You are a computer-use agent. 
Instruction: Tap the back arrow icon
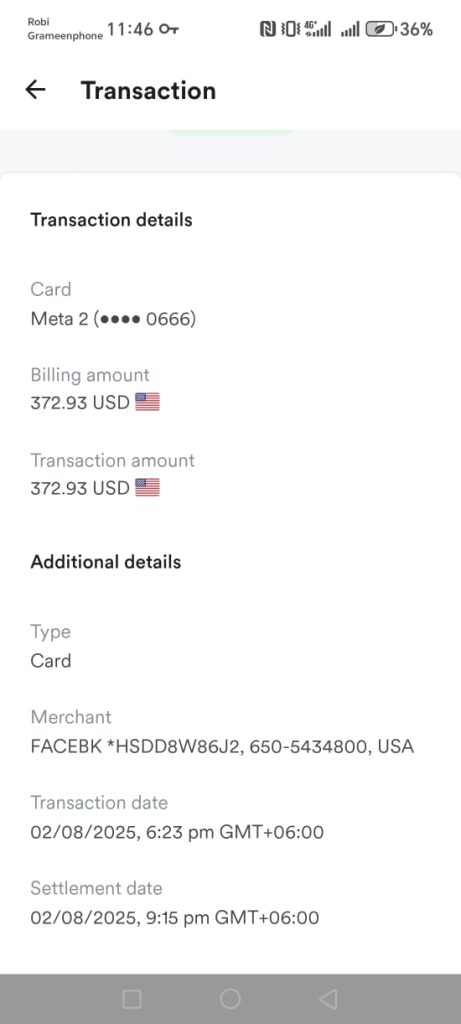click(35, 90)
